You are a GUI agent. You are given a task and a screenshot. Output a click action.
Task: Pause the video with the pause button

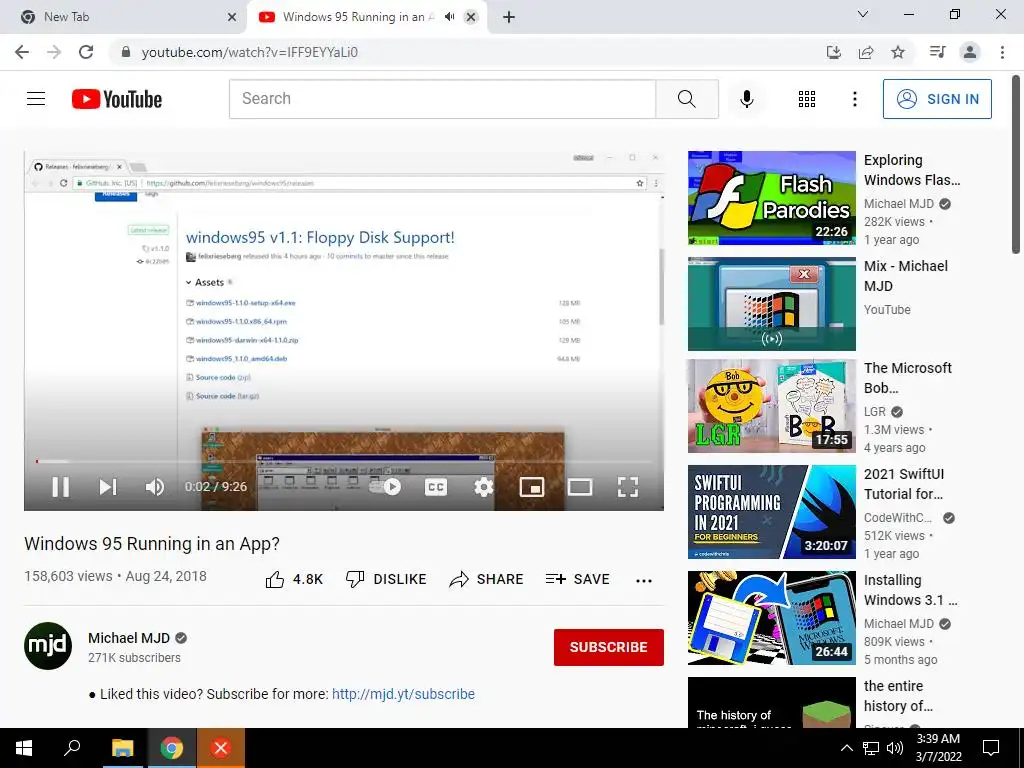(61, 487)
